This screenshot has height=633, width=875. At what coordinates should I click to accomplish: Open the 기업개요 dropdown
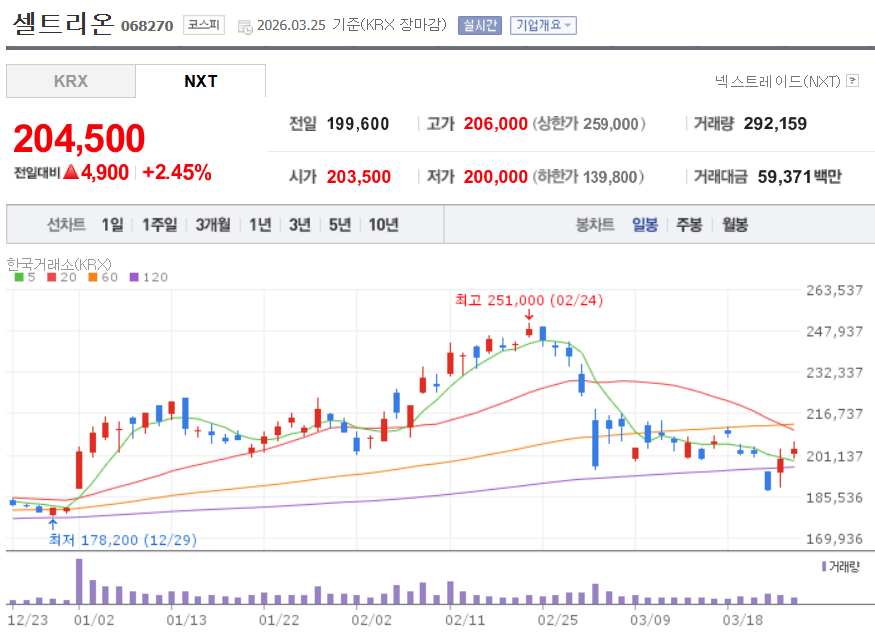click(x=543, y=26)
